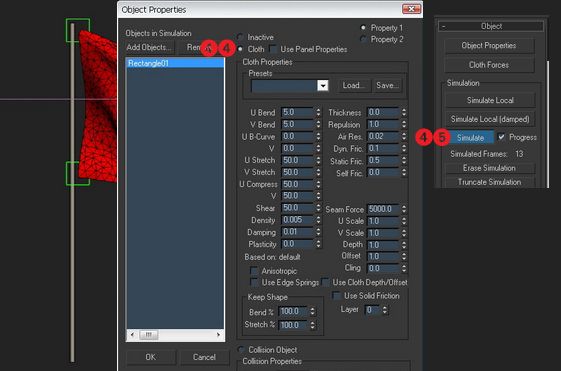The height and width of the screenshot is (371, 561).
Task: Click the U Scale value field
Action: point(384,221)
